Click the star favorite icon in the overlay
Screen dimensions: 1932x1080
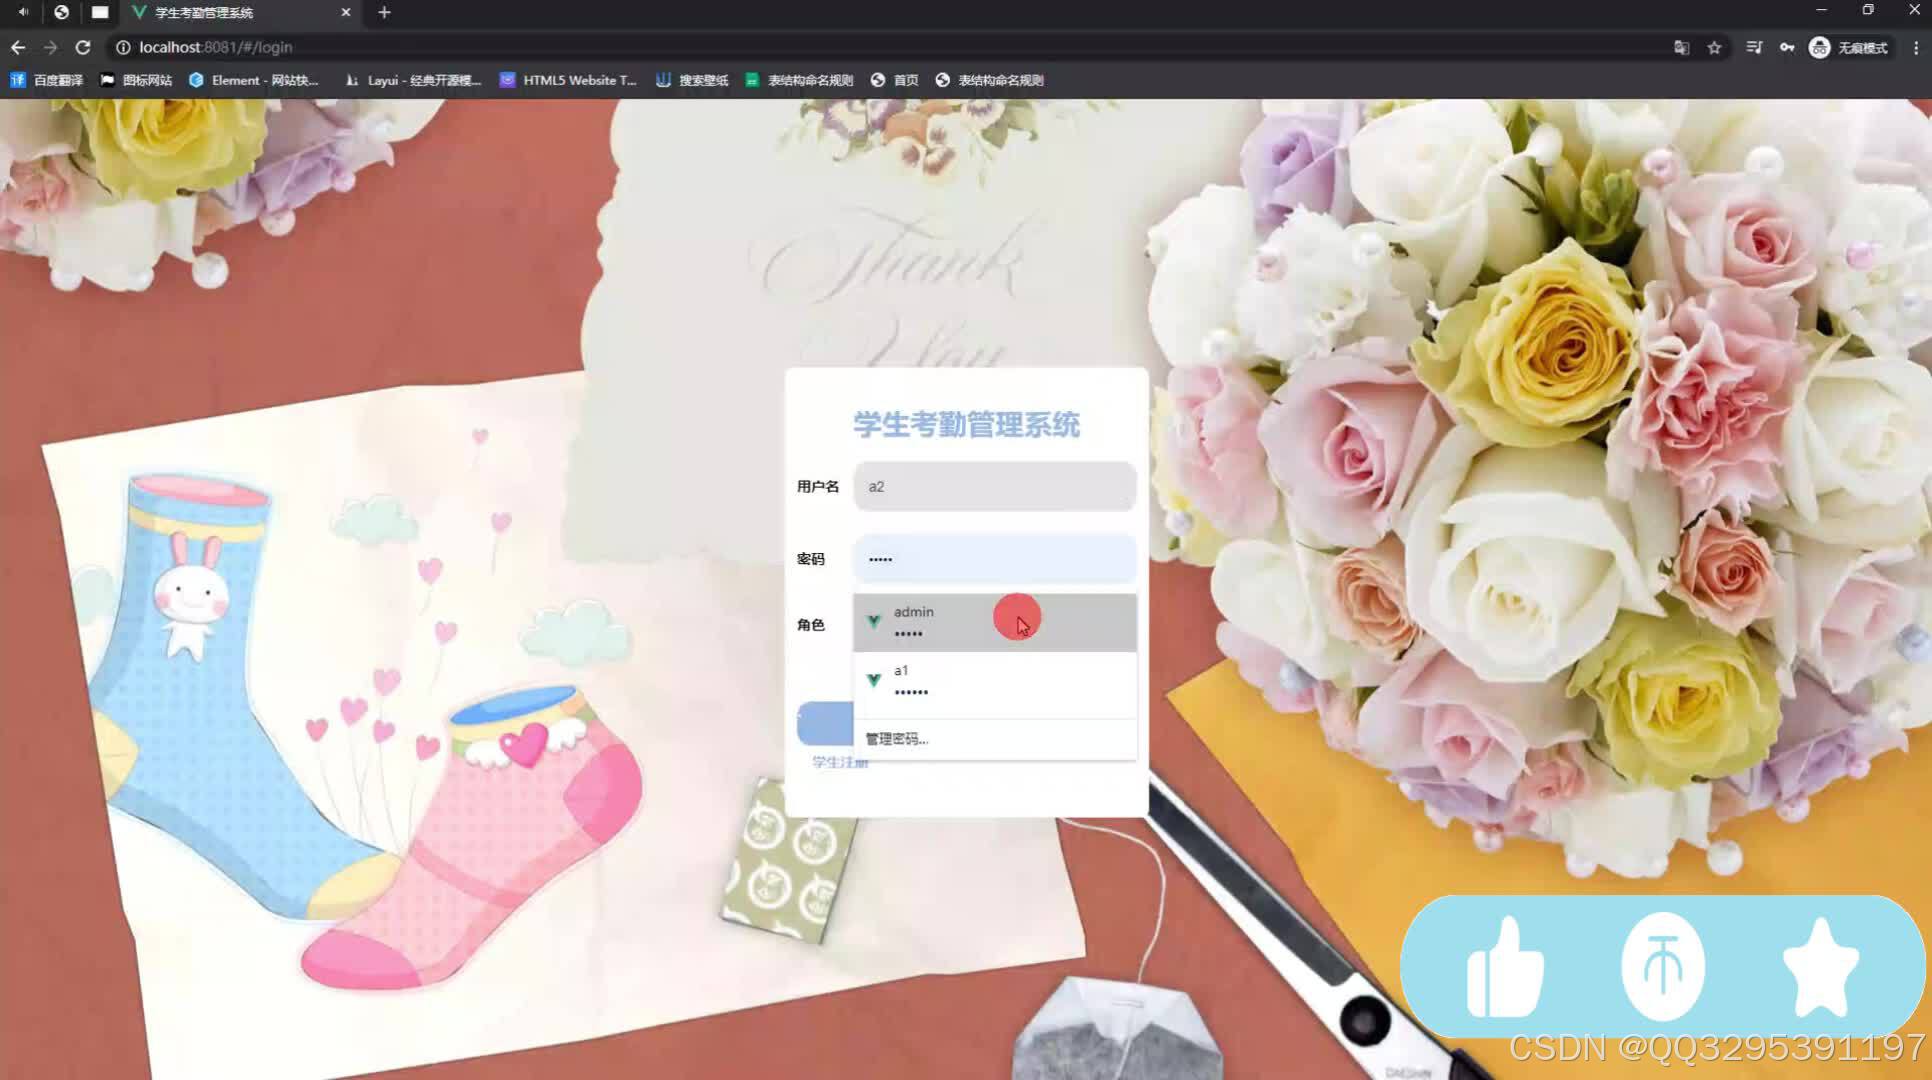click(1820, 967)
